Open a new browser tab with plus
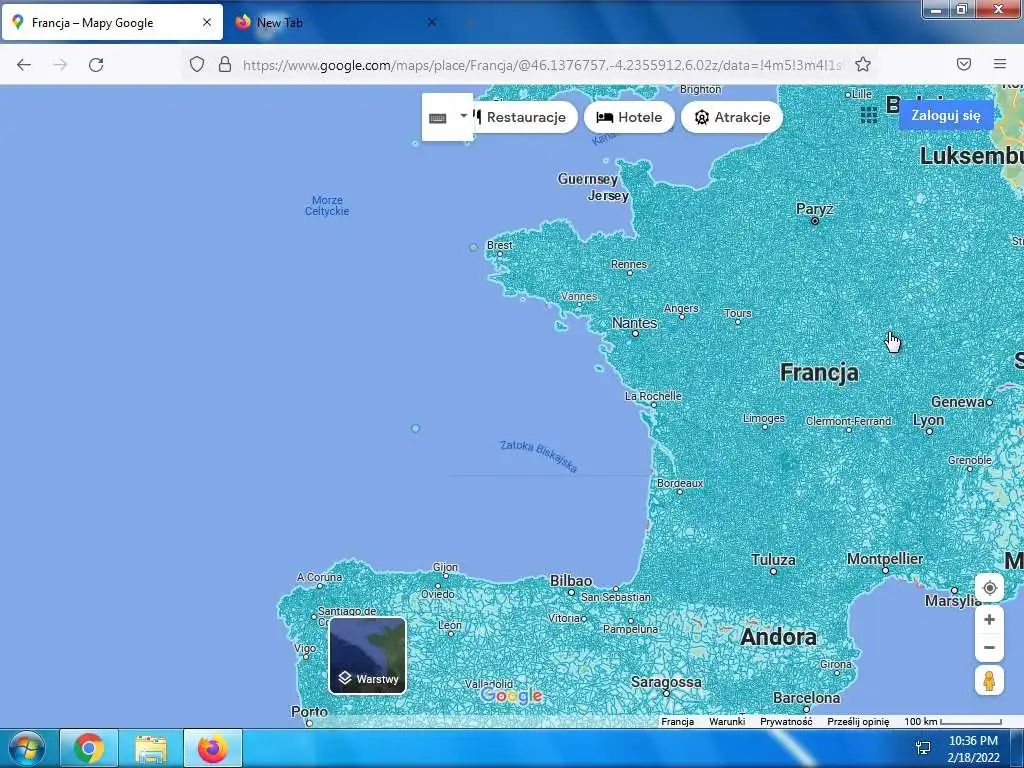The height and width of the screenshot is (768, 1024). pyautogui.click(x=468, y=22)
